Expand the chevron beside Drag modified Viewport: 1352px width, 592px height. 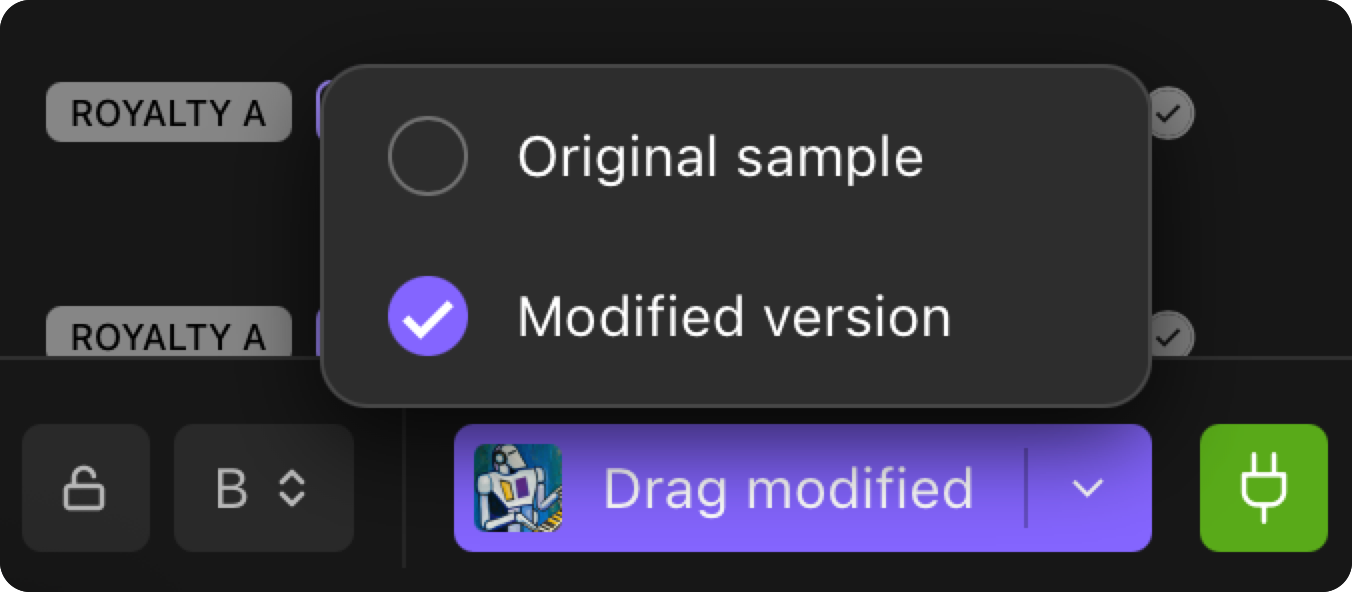point(1087,488)
